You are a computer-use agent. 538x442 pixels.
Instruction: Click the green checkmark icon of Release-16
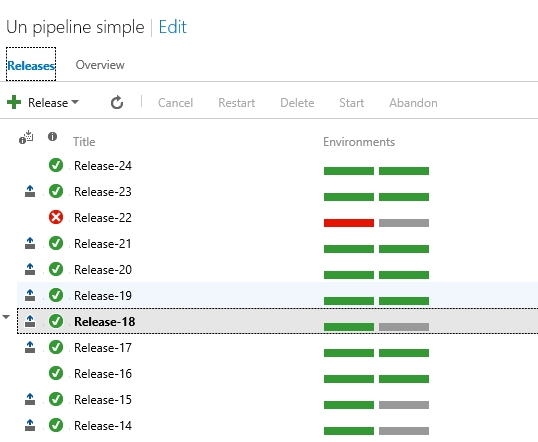tap(56, 373)
